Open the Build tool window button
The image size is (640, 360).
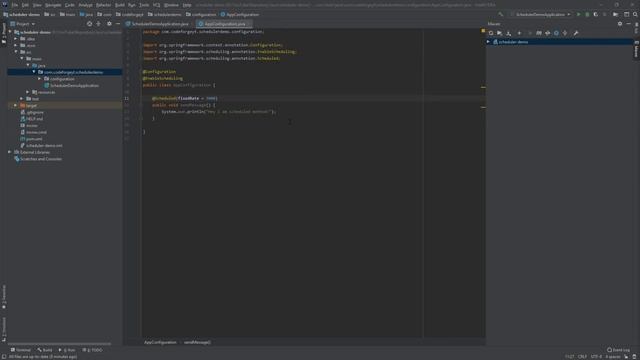click(45, 350)
